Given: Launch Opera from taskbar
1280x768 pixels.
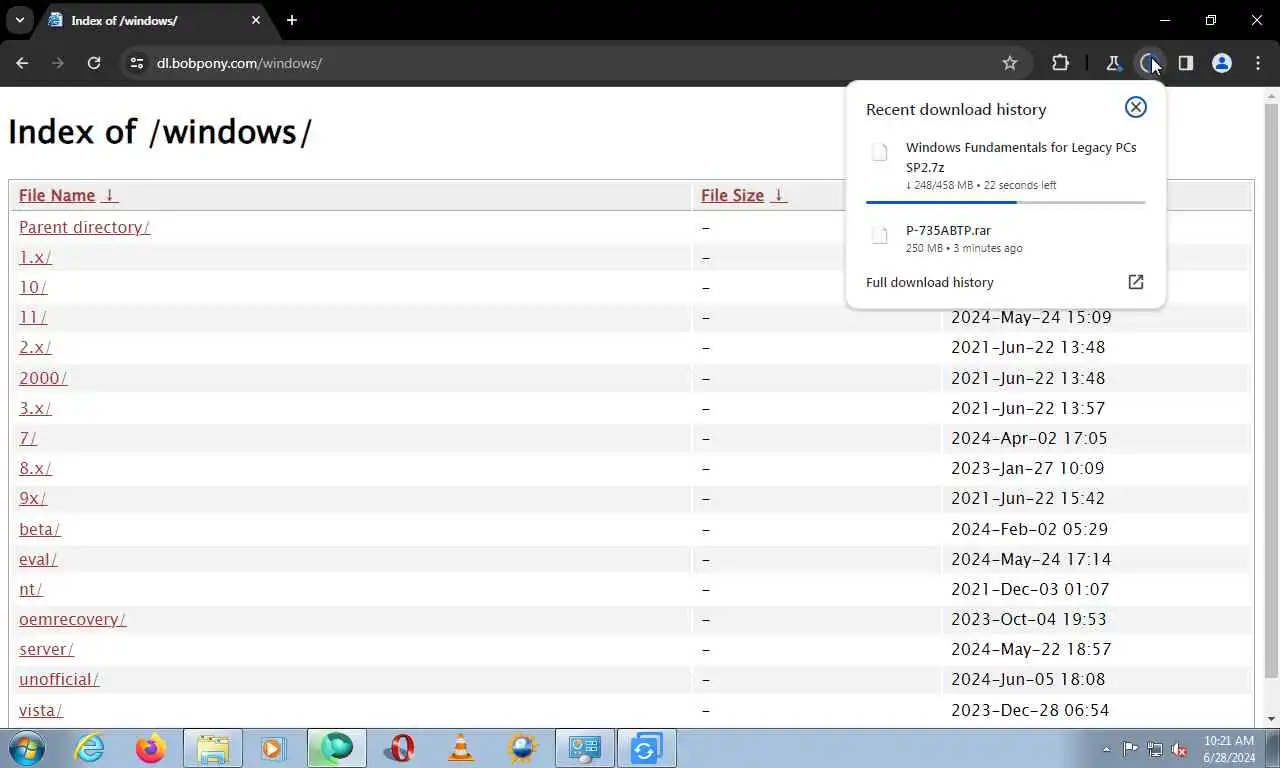Looking at the screenshot, I should [399, 748].
